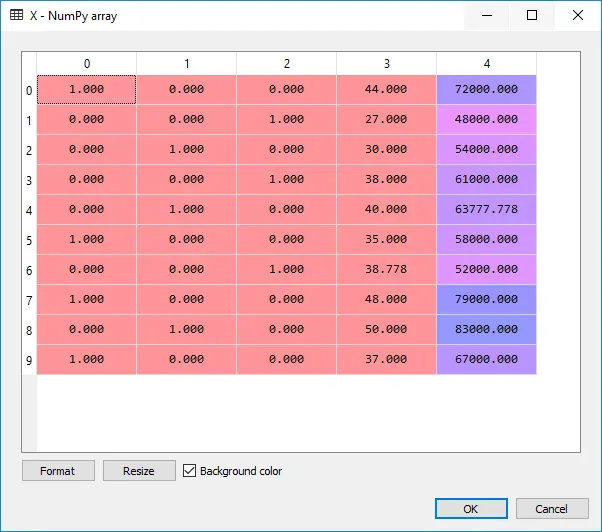602x532 pixels.
Task: Select row header 2
Action: pyautogui.click(x=29, y=150)
